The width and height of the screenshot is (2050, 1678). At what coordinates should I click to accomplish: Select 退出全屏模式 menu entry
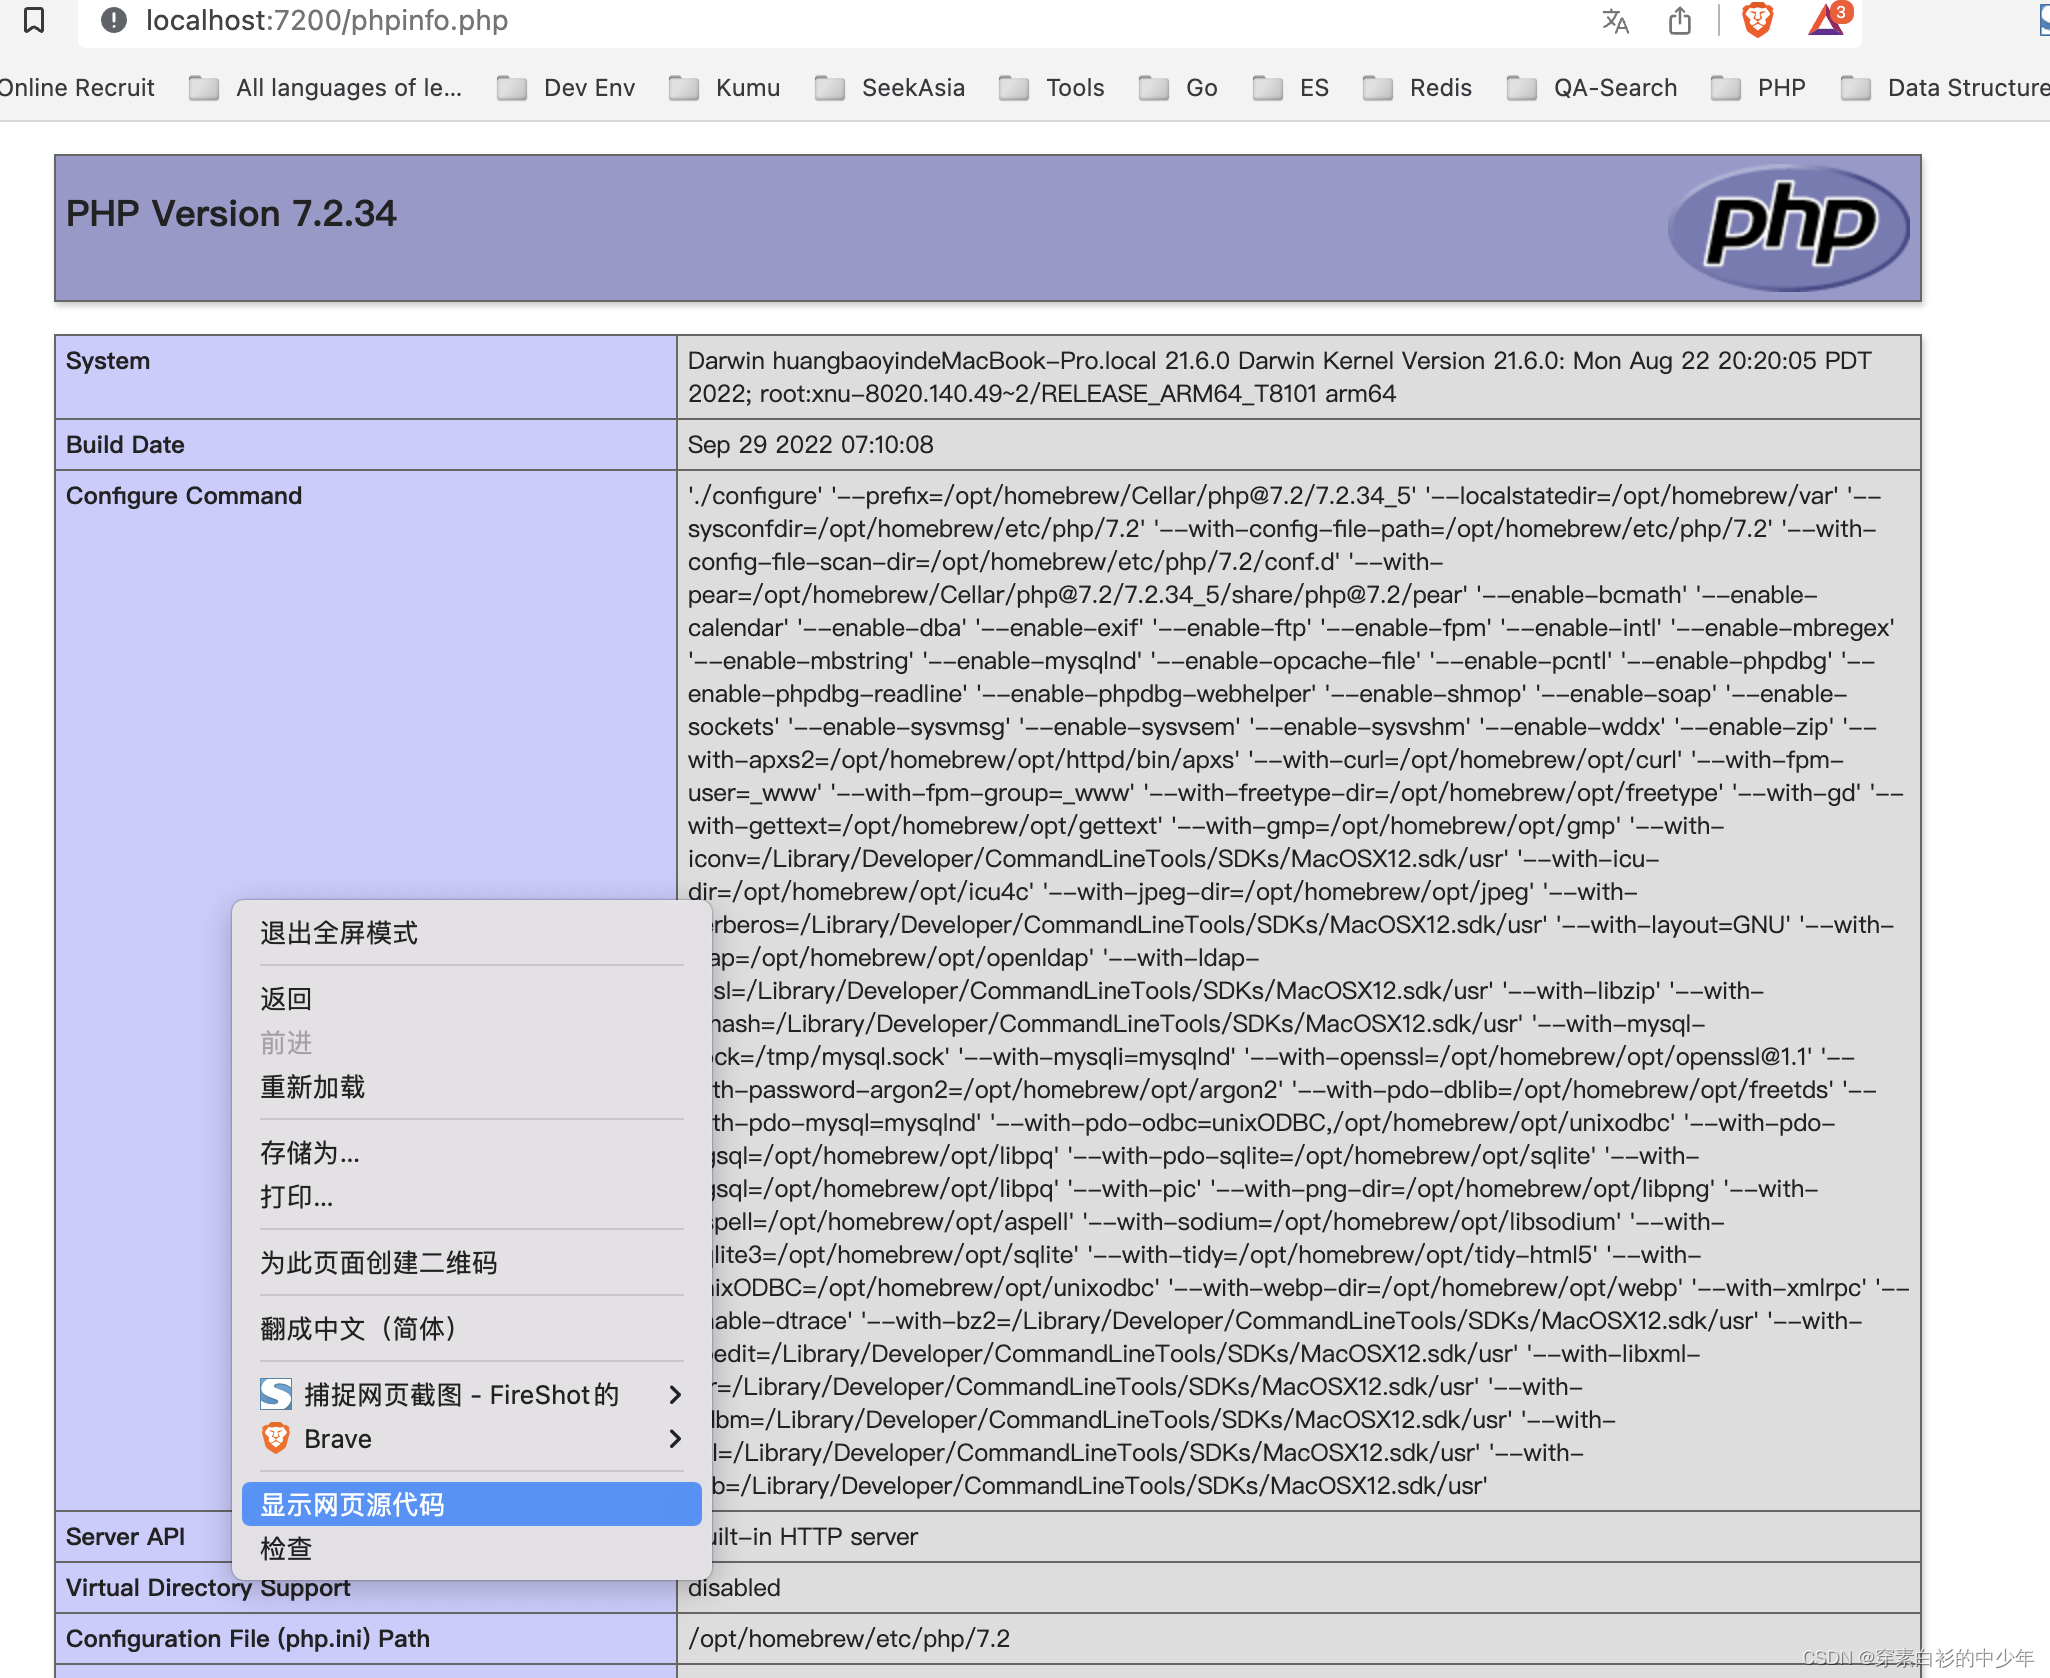coord(339,933)
